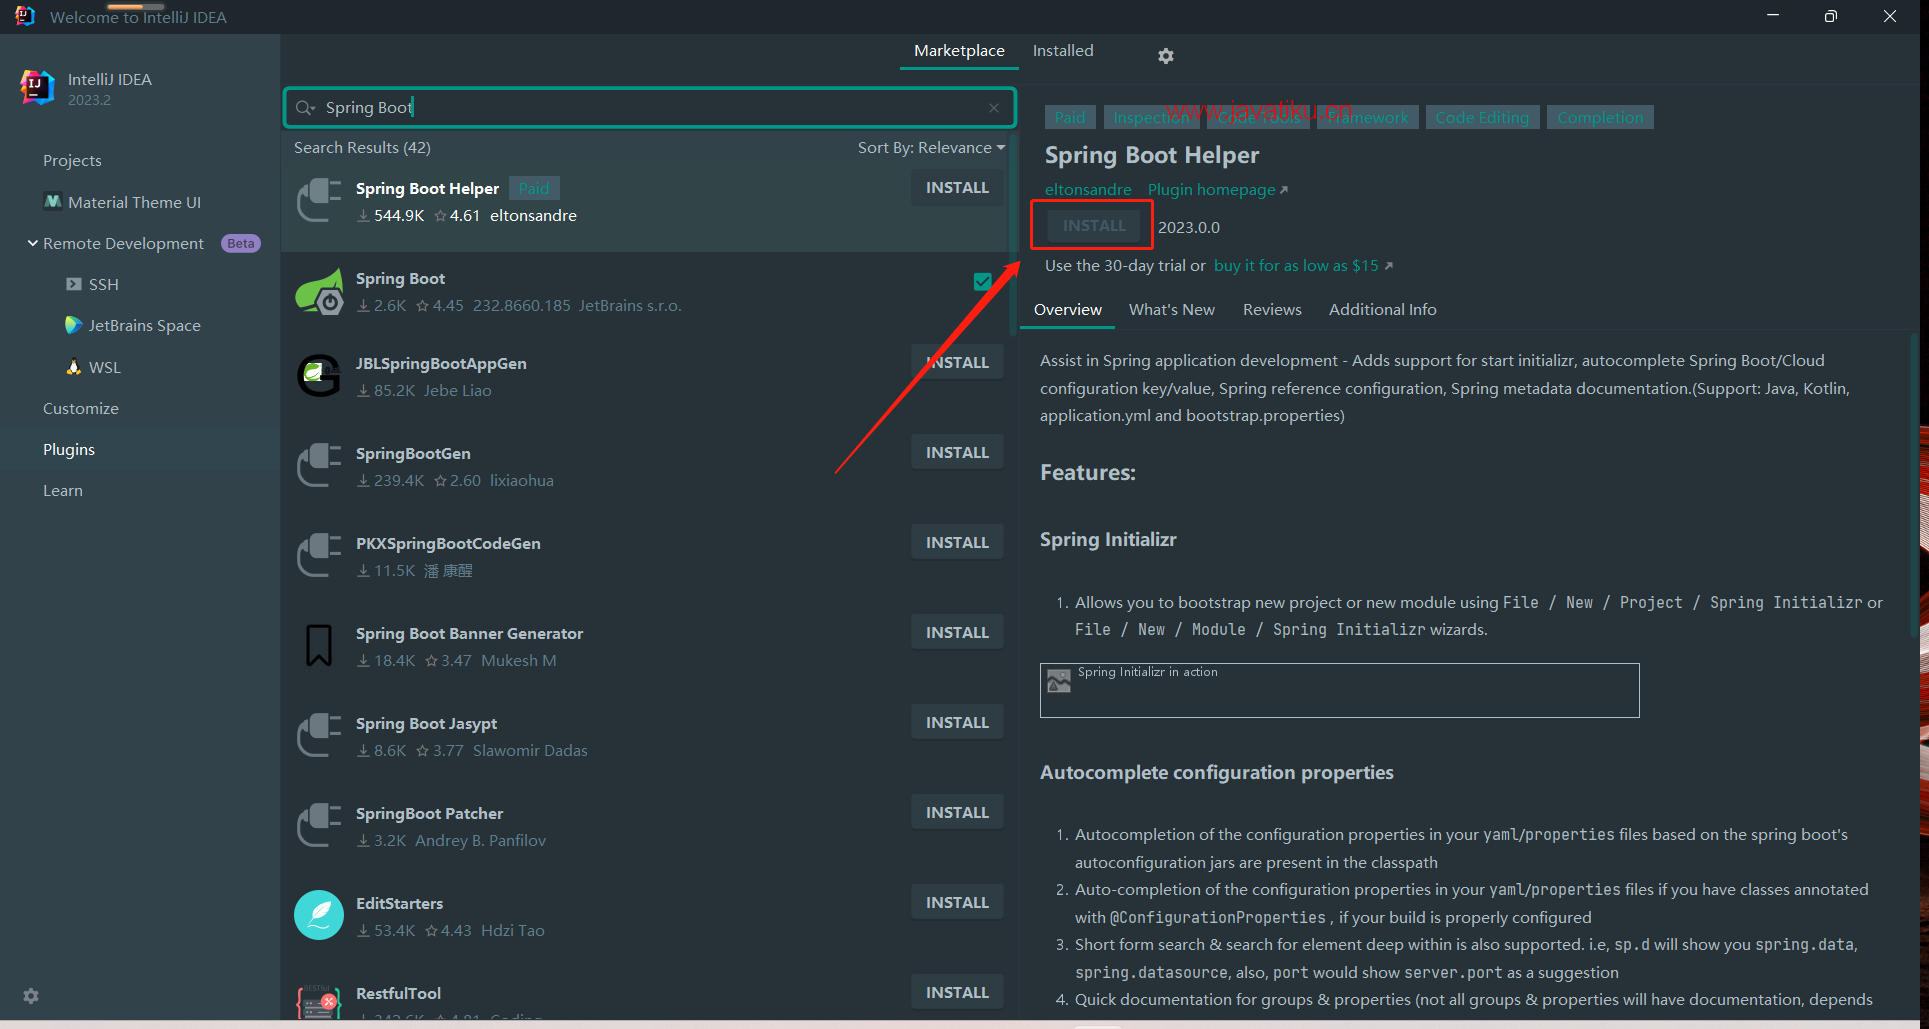This screenshot has height=1029, width=1929.
Task: Install Spring Boot Banner Generator
Action: [x=957, y=633]
